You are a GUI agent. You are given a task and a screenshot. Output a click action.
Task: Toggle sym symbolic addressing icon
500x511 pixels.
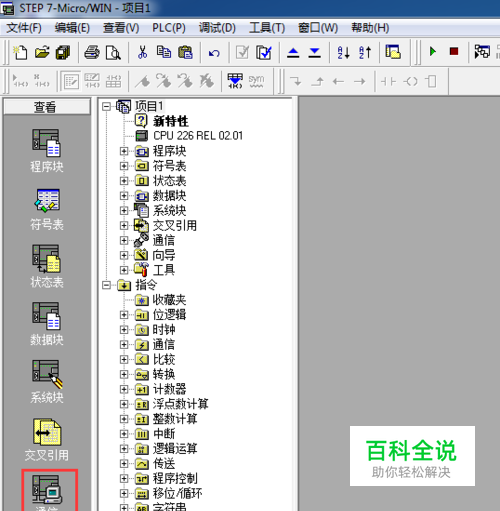coord(256,81)
